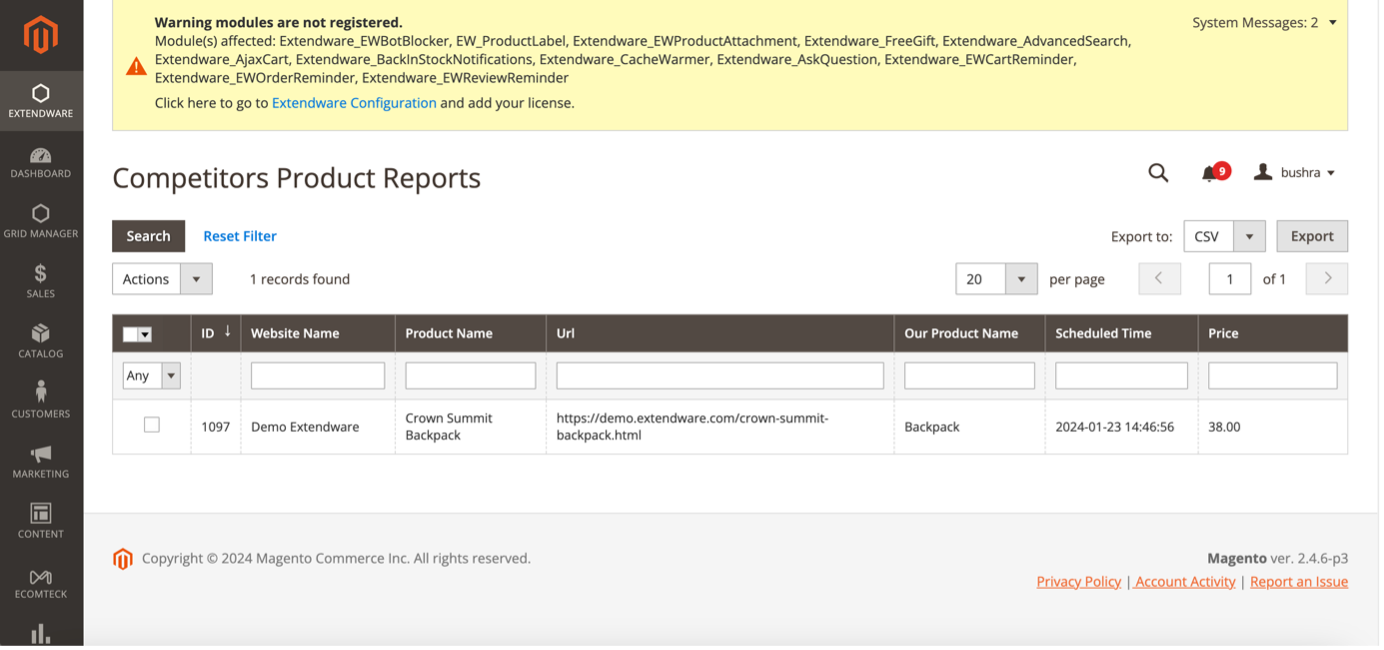Viewport: 1384px width, 650px height.
Task: Expand the System Messages: 2 dropdown
Action: click(1264, 22)
